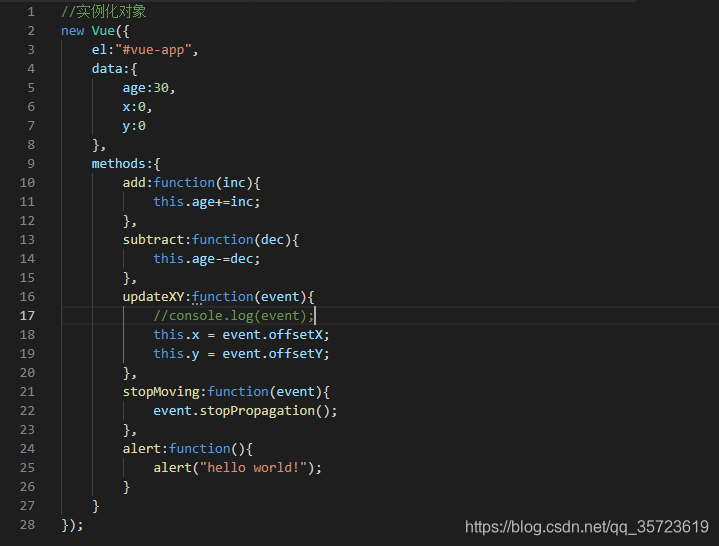Click the 'function' keyword on line 16

pos(222,297)
